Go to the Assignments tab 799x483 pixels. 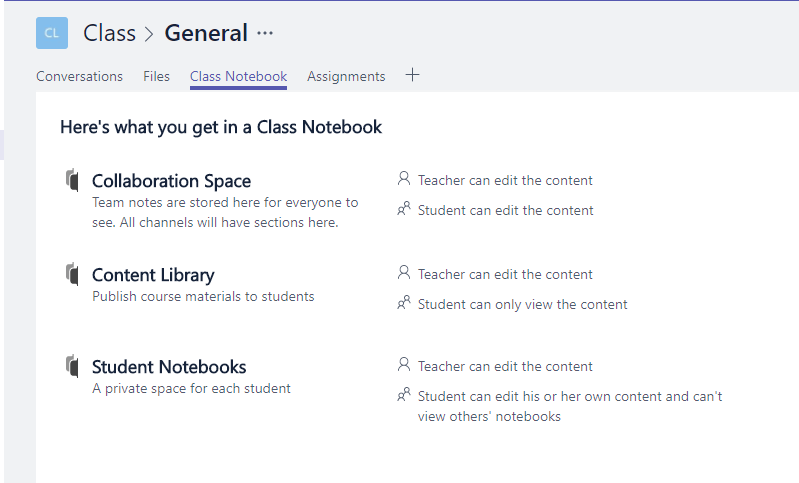pos(346,76)
